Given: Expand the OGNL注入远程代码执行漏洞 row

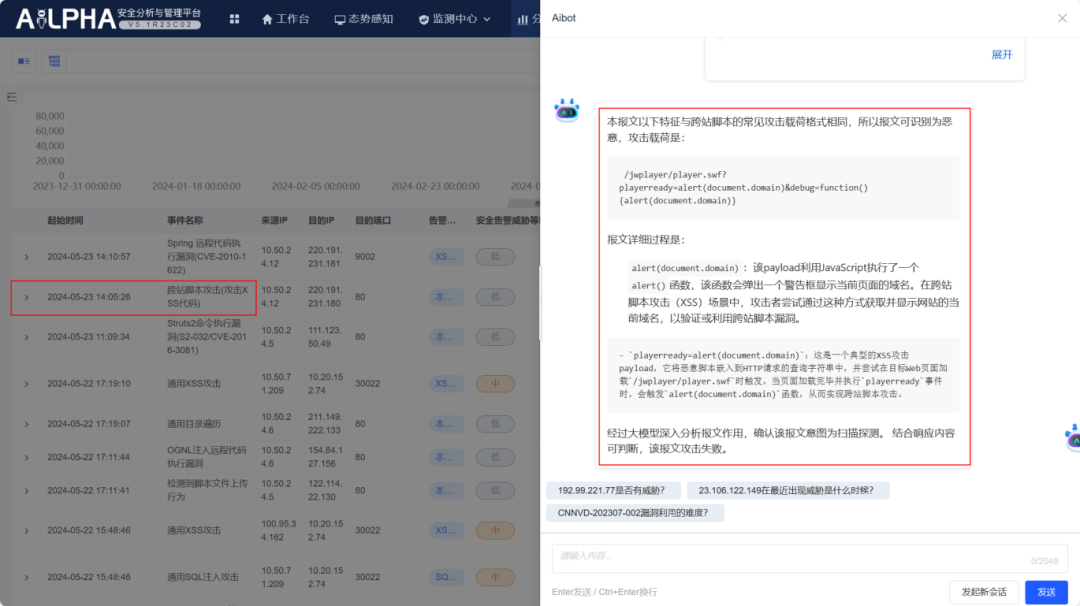Looking at the screenshot, I should 26,457.
